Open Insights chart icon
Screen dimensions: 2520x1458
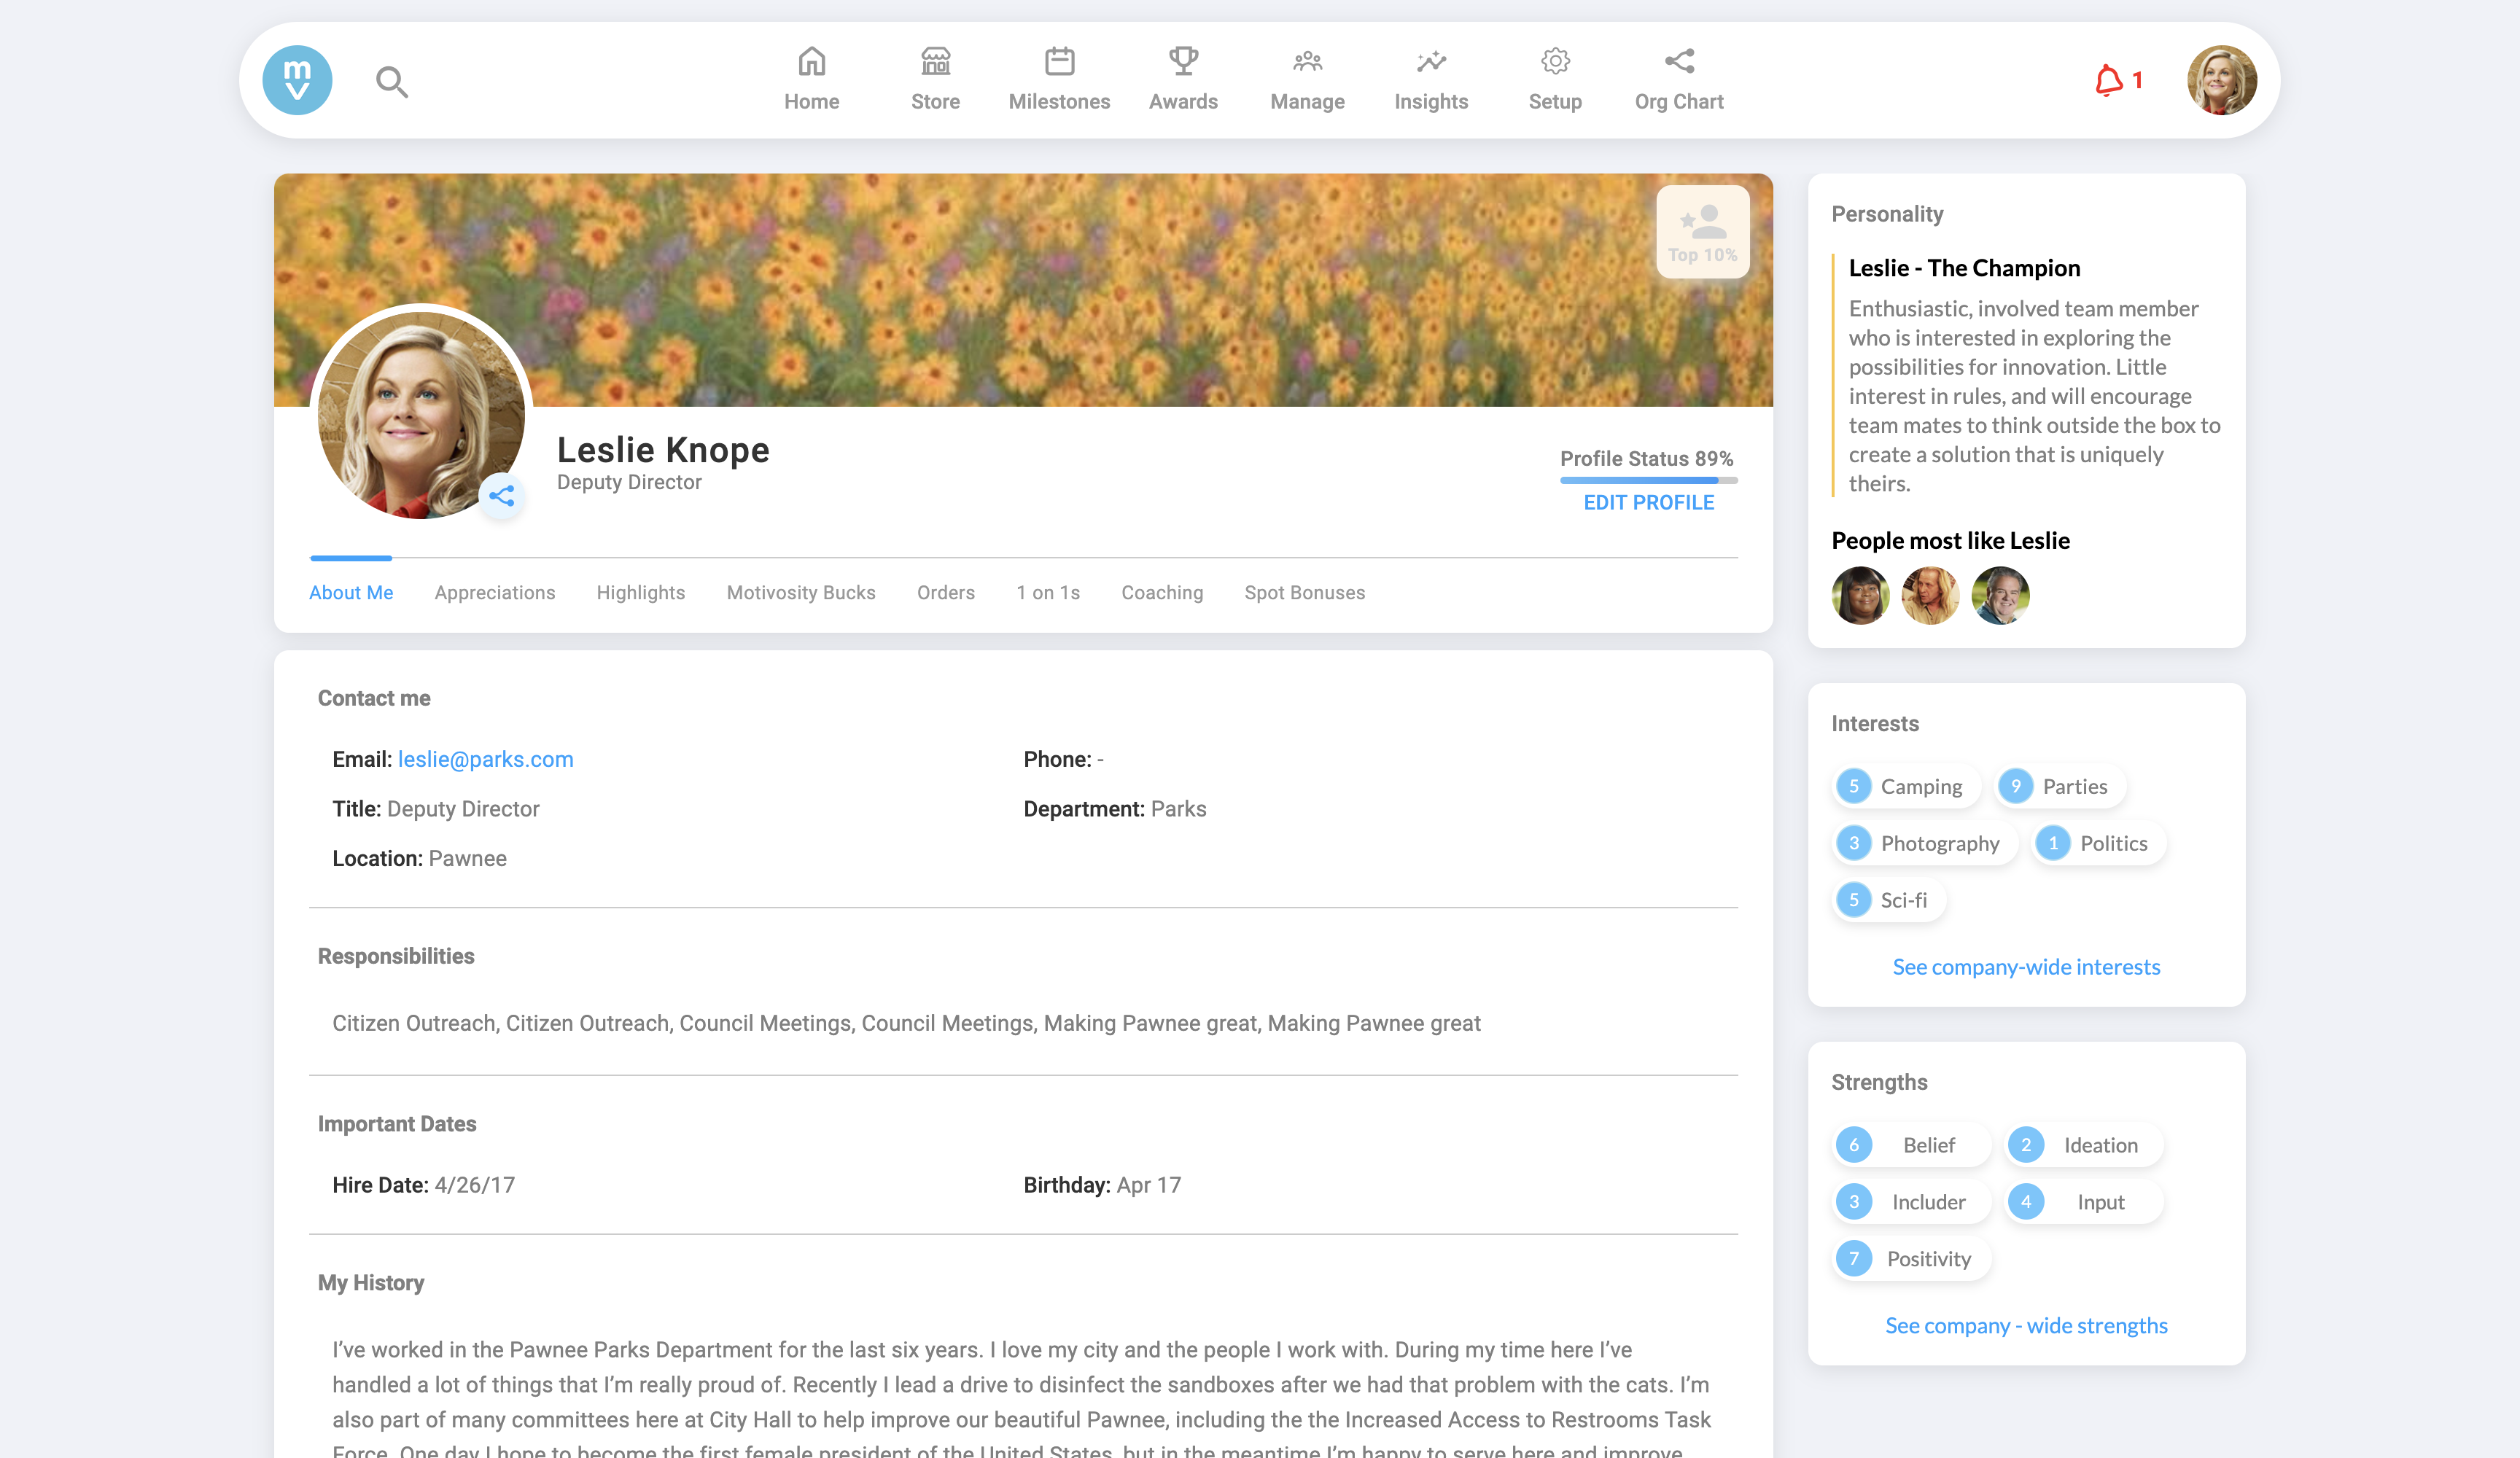click(1431, 62)
